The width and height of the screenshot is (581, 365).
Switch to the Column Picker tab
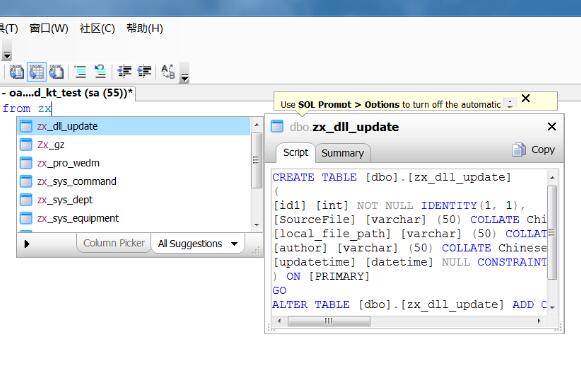(114, 243)
